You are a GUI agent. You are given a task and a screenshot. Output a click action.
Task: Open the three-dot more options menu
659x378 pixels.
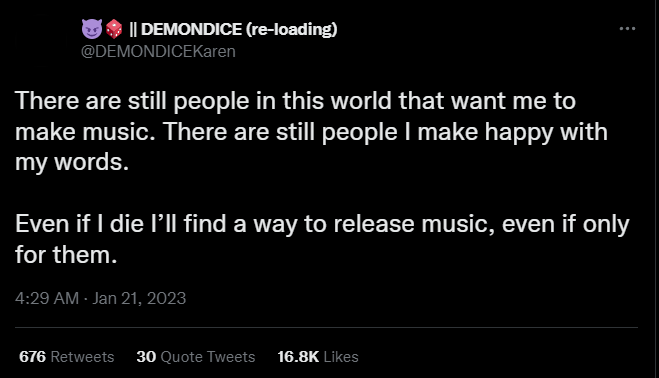click(627, 29)
